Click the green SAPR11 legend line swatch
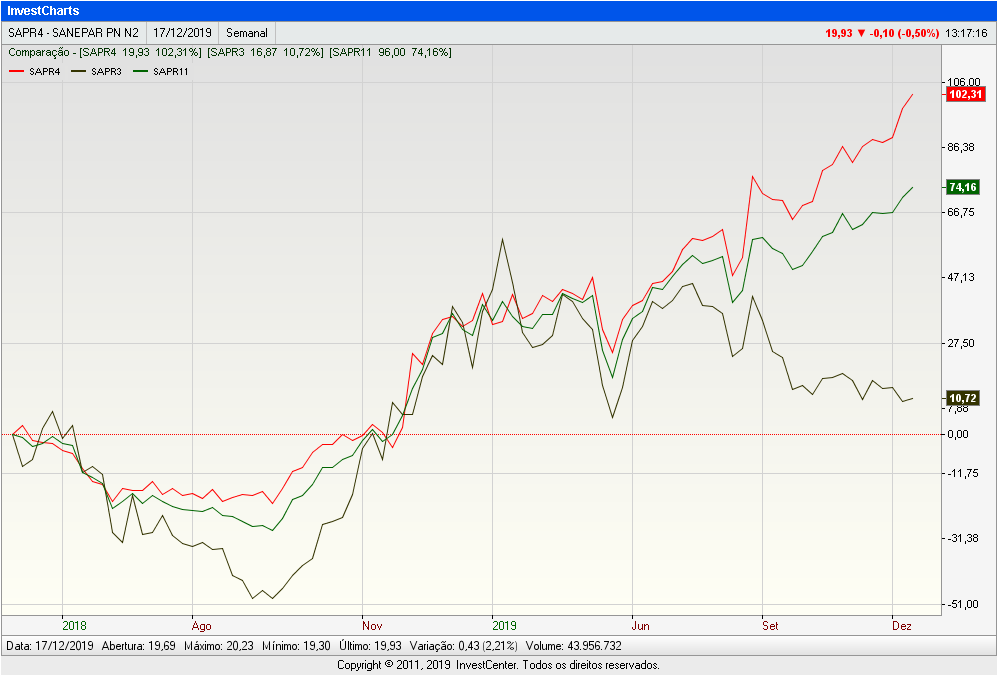 click(x=141, y=71)
